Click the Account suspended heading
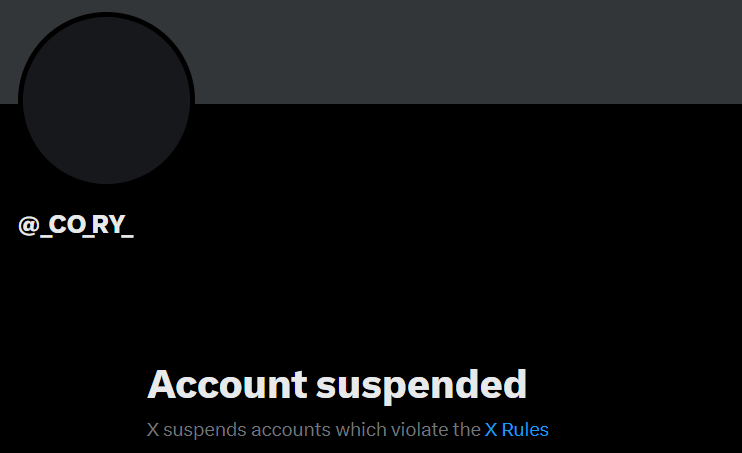 337,386
